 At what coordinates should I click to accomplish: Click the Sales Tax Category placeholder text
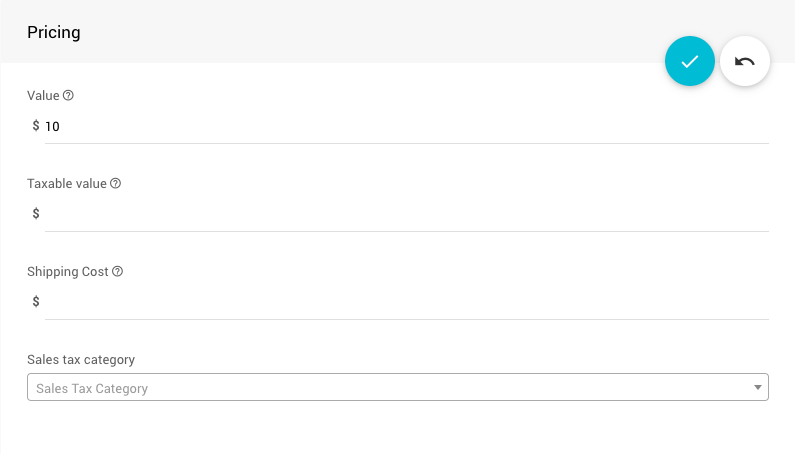(x=92, y=388)
